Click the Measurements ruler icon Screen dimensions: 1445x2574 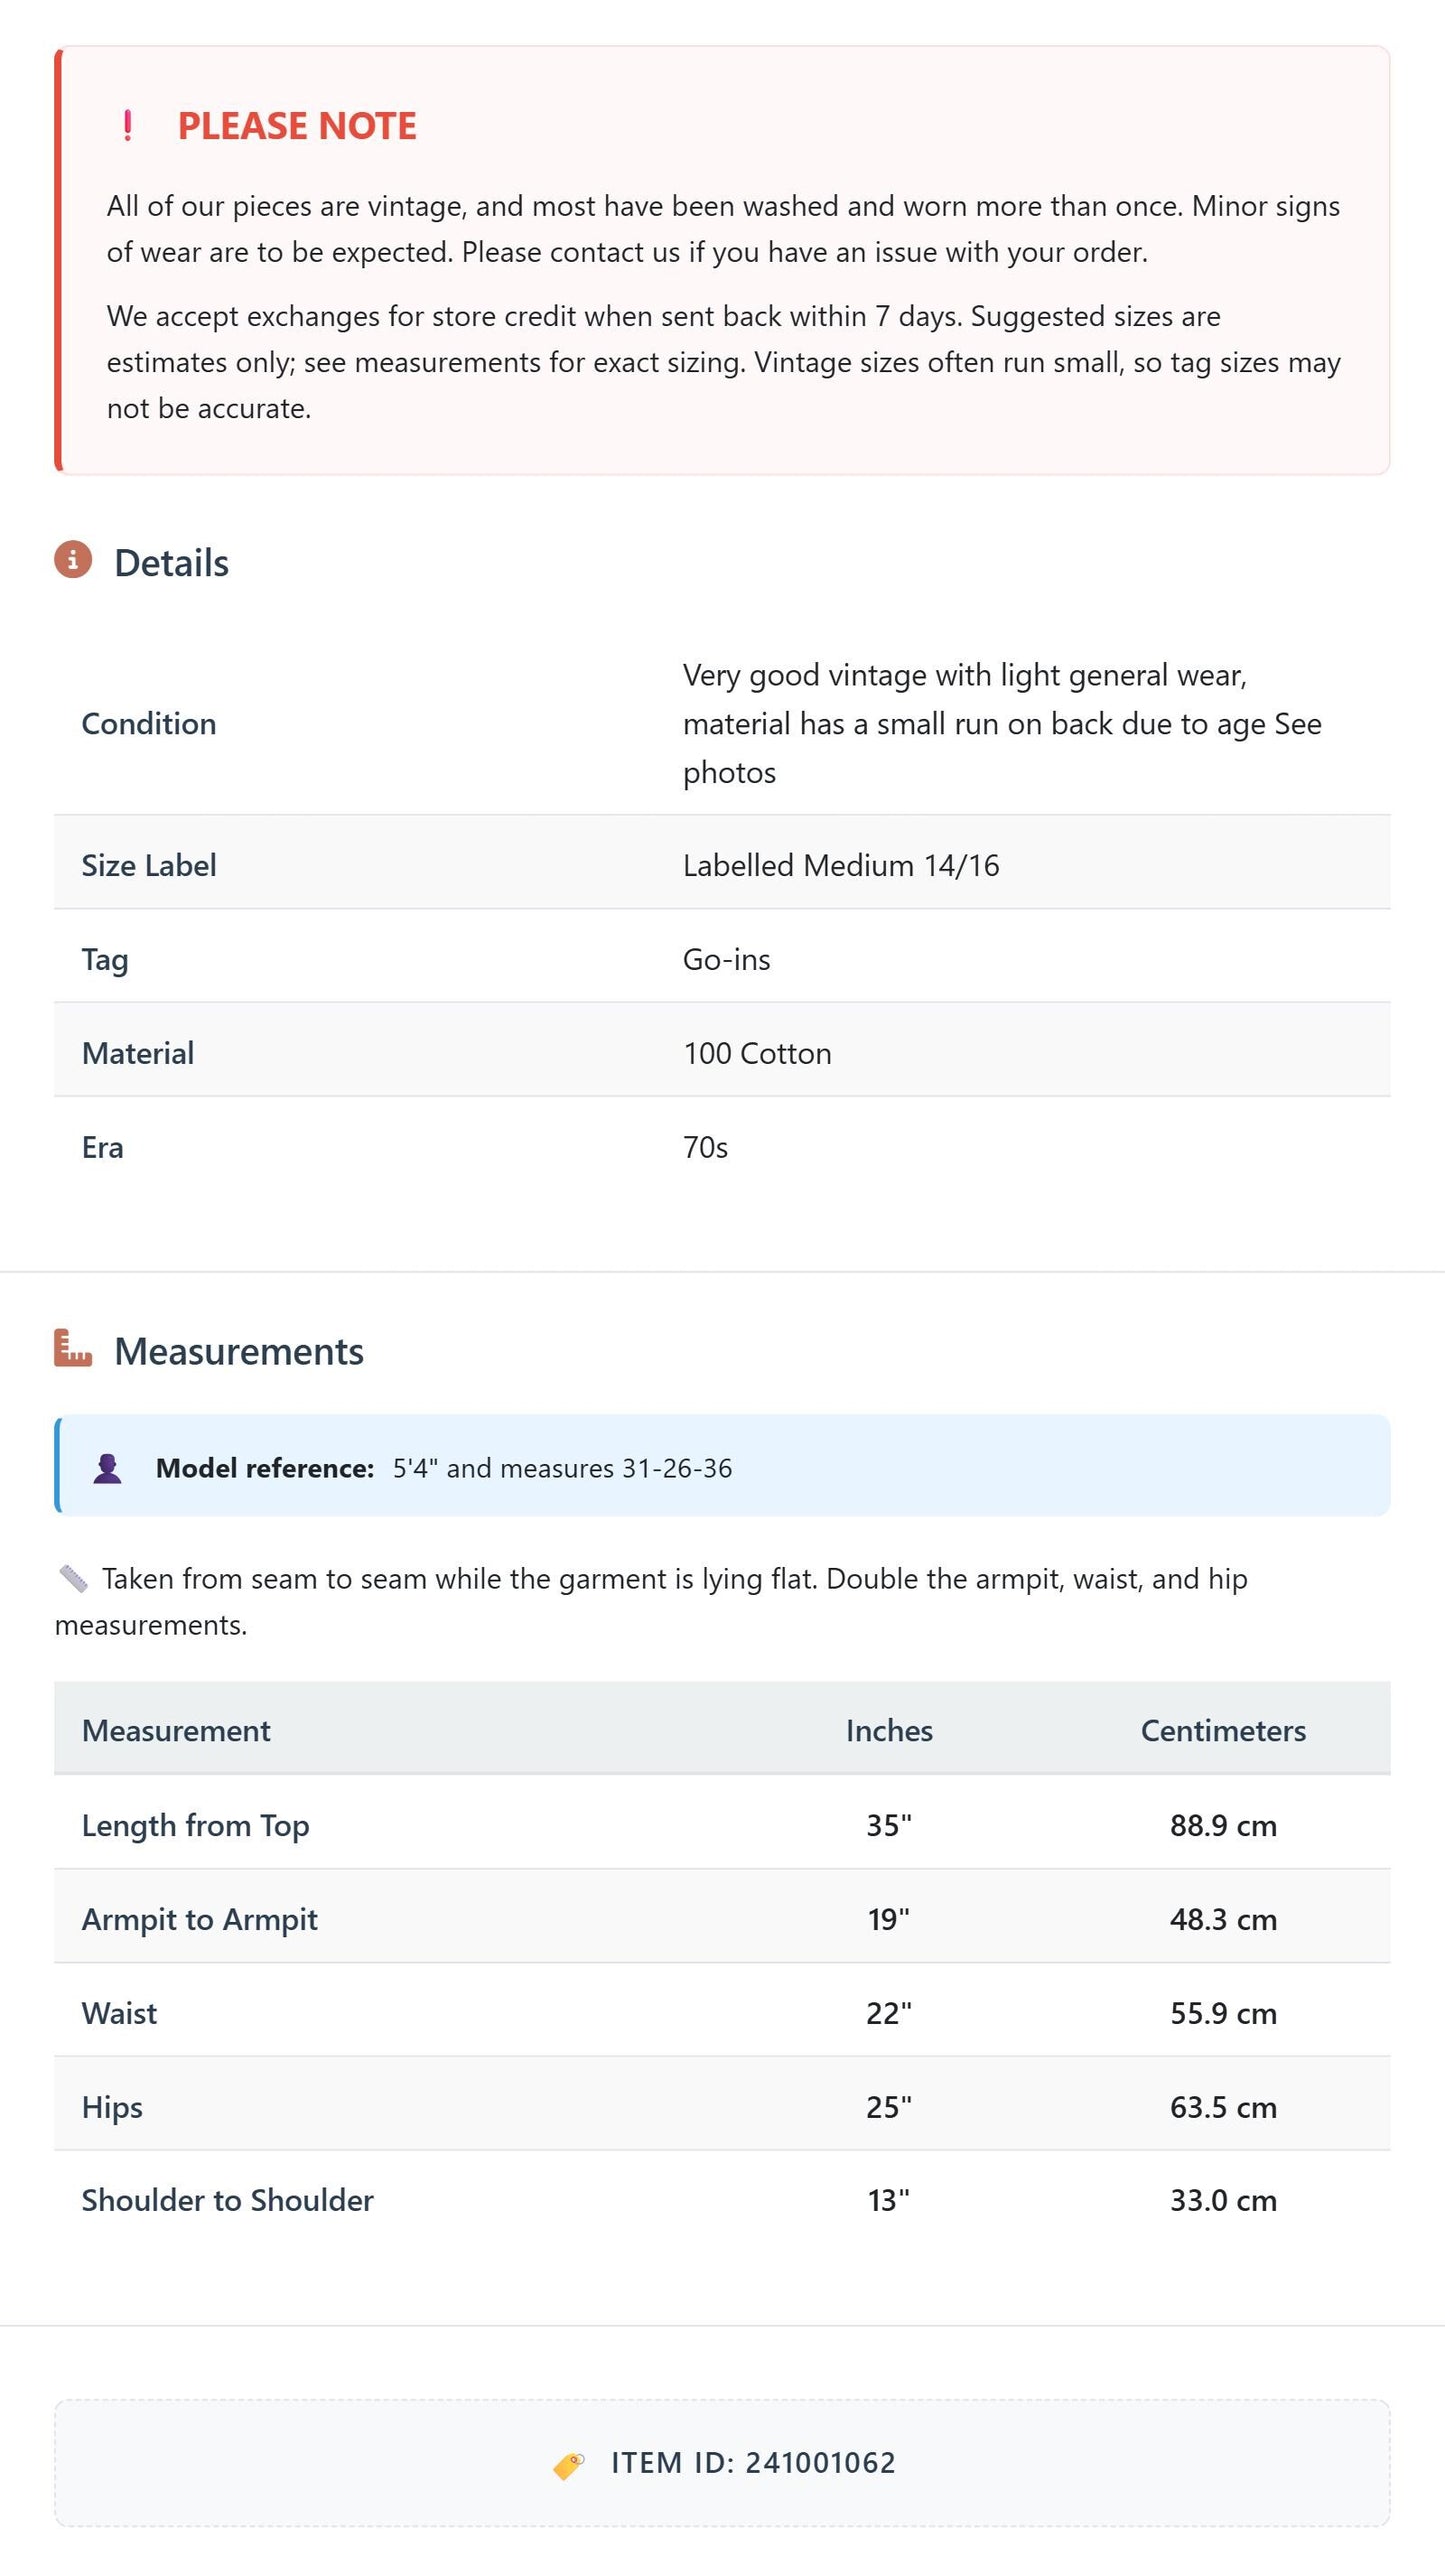(73, 1348)
